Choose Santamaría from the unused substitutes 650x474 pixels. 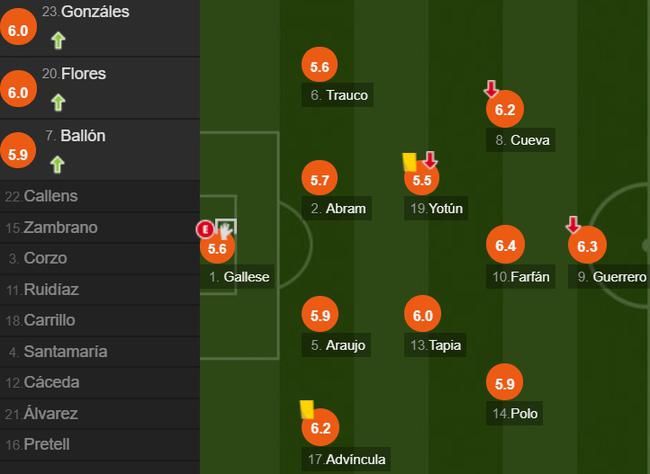tap(65, 351)
